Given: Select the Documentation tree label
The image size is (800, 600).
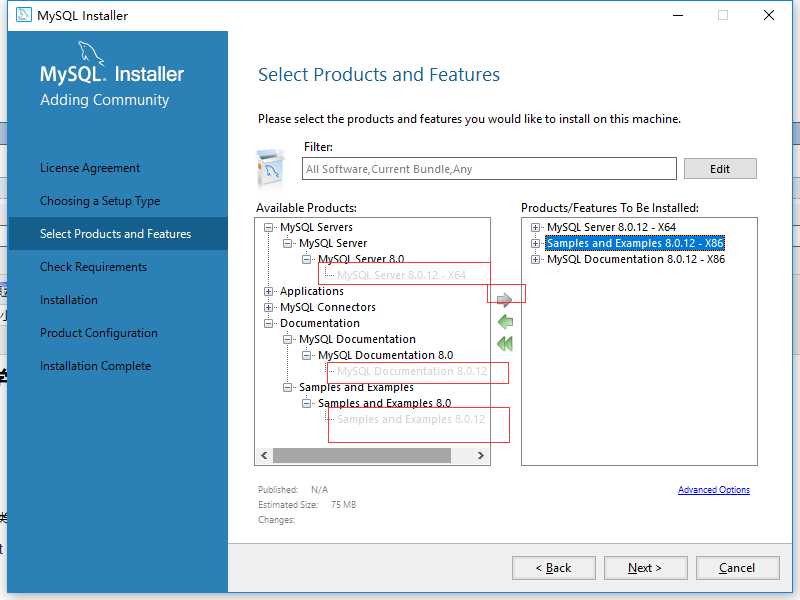Looking at the screenshot, I should point(320,323).
